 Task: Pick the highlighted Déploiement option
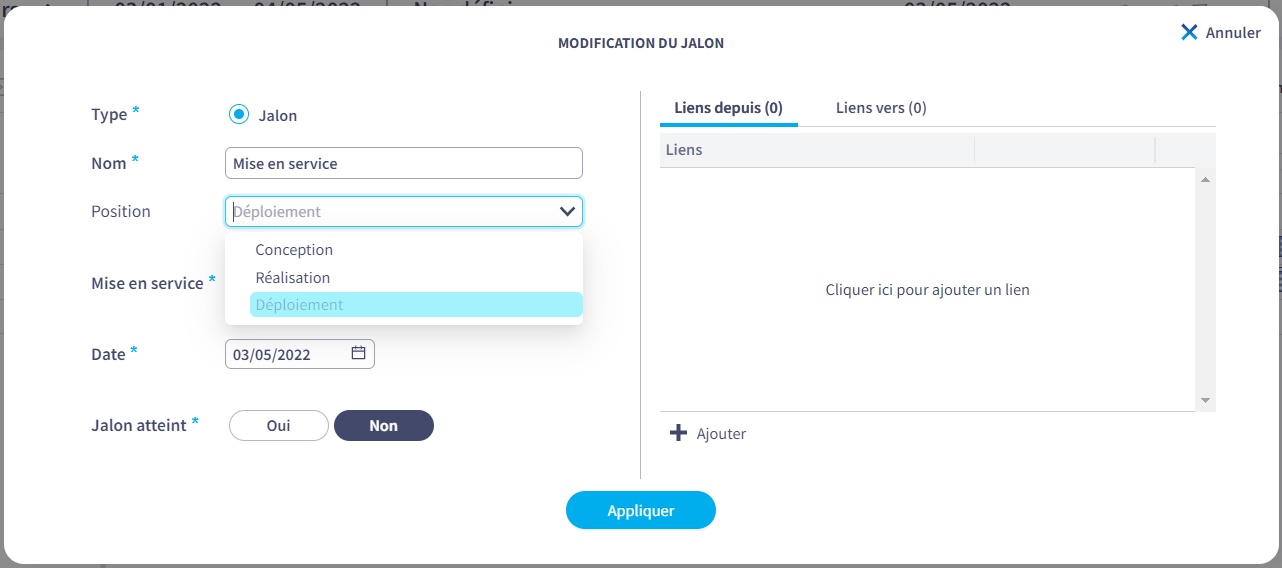416,305
